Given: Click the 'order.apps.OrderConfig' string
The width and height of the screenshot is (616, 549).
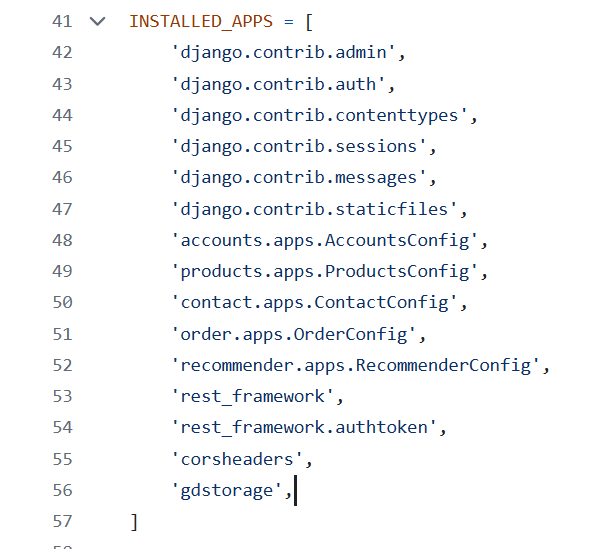Looking at the screenshot, I should tap(294, 334).
